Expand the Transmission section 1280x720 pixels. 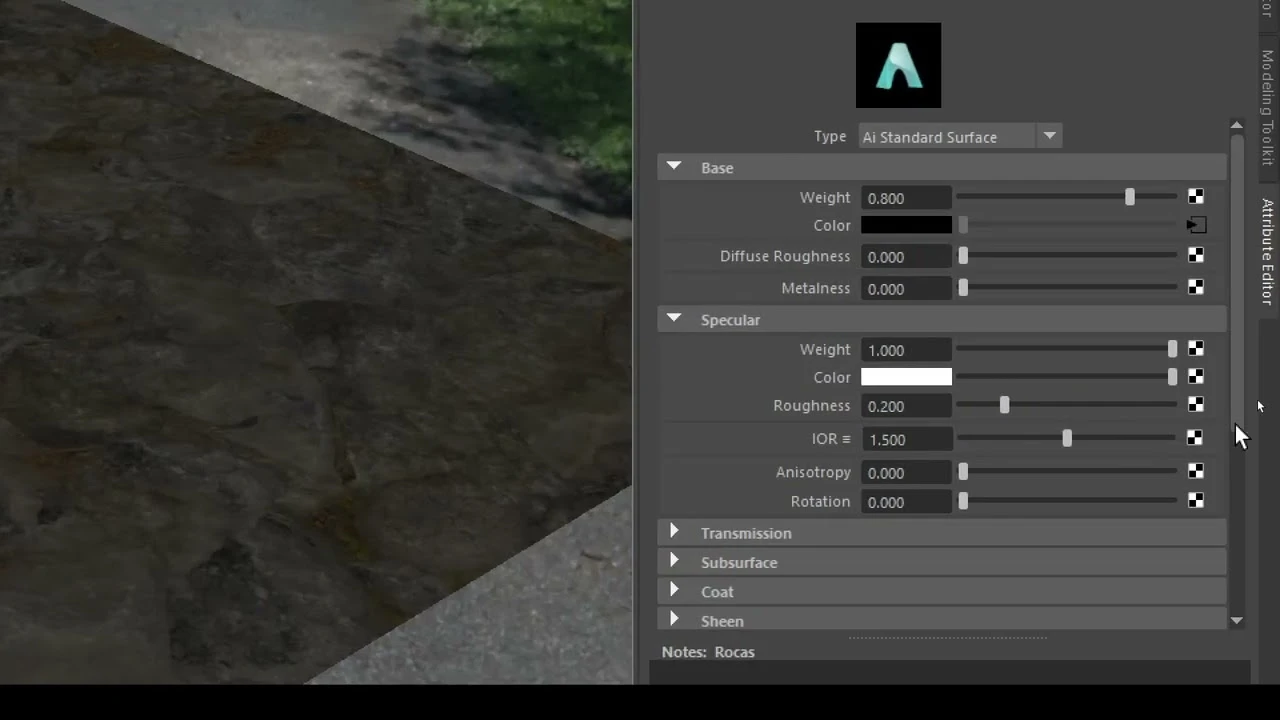pyautogui.click(x=674, y=532)
